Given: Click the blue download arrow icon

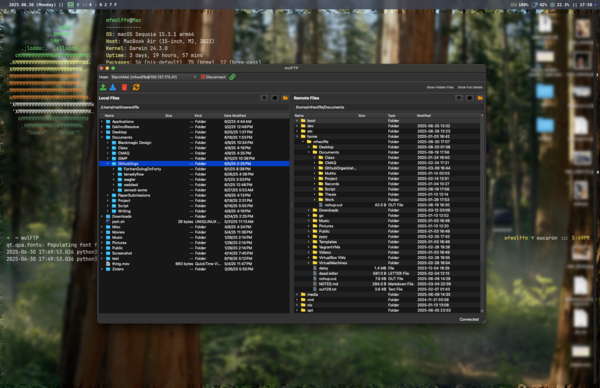Looking at the screenshot, I should (113, 87).
